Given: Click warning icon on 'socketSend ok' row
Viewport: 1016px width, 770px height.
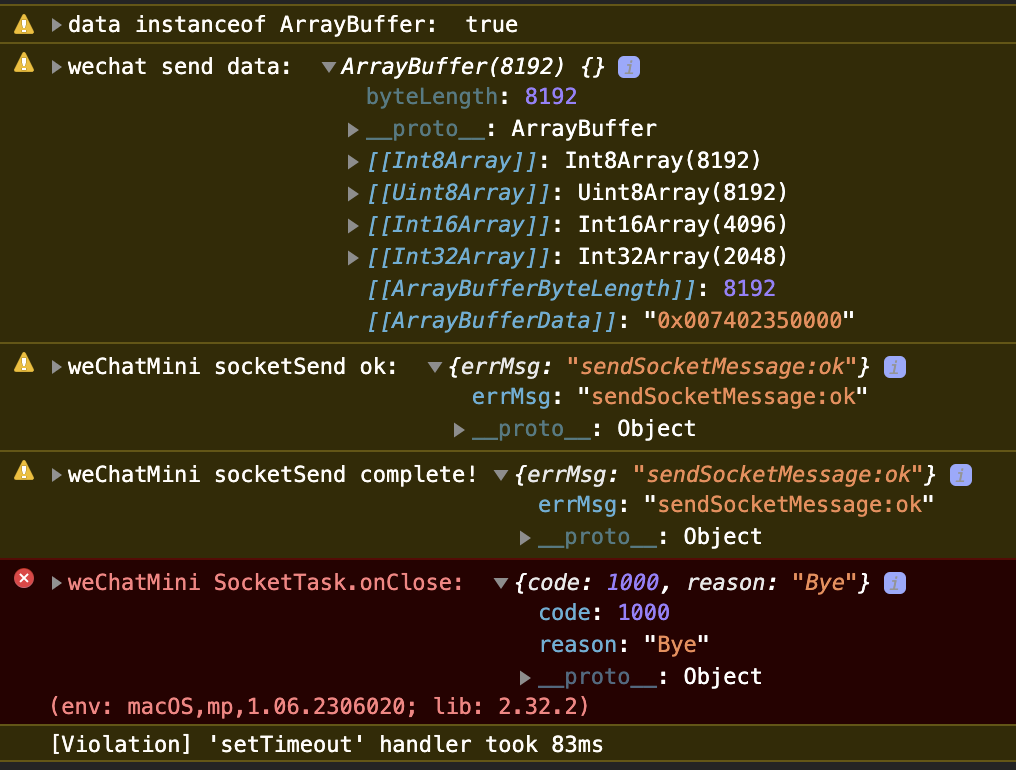Looking at the screenshot, I should (x=24, y=363).
